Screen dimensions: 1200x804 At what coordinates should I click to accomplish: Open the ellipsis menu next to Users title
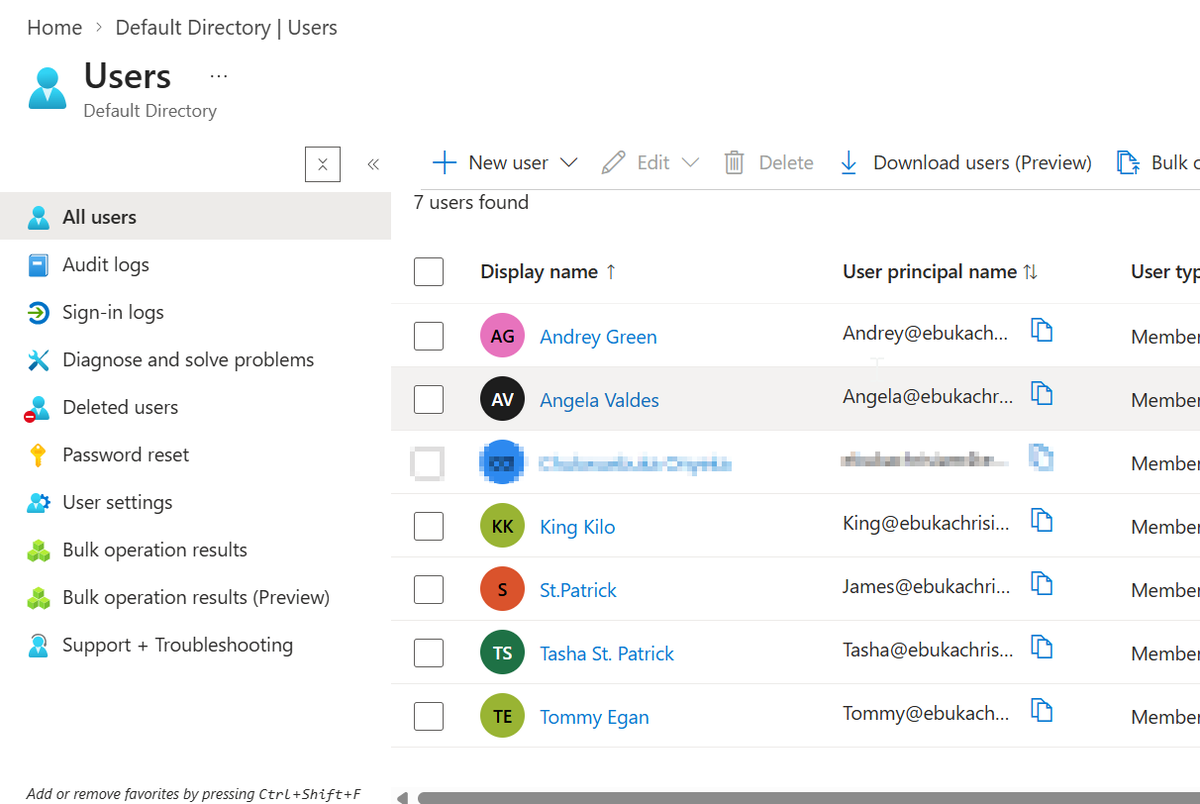point(219,76)
